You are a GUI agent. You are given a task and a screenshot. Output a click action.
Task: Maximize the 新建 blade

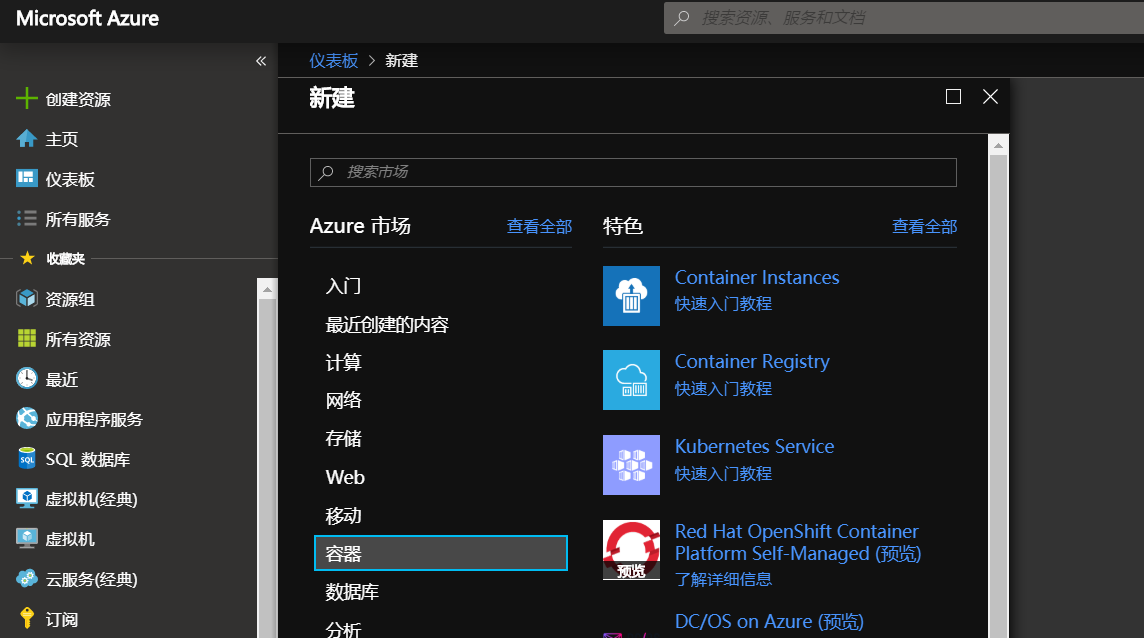(x=953, y=96)
